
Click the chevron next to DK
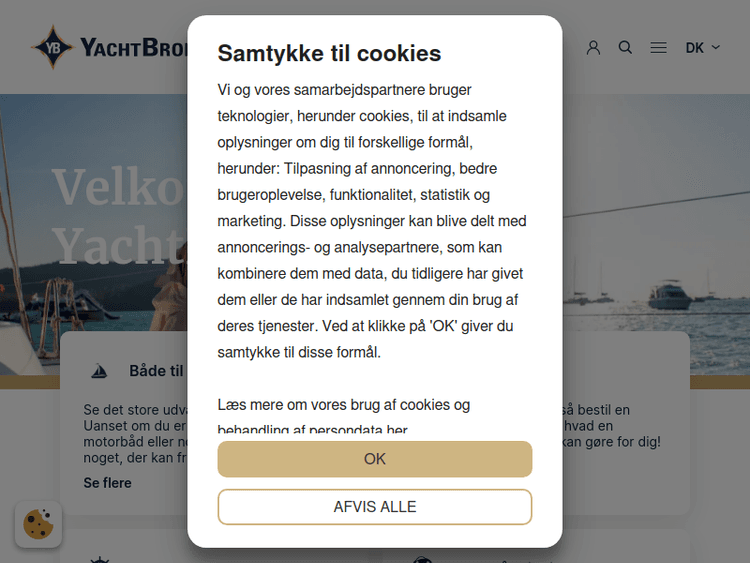coord(716,47)
